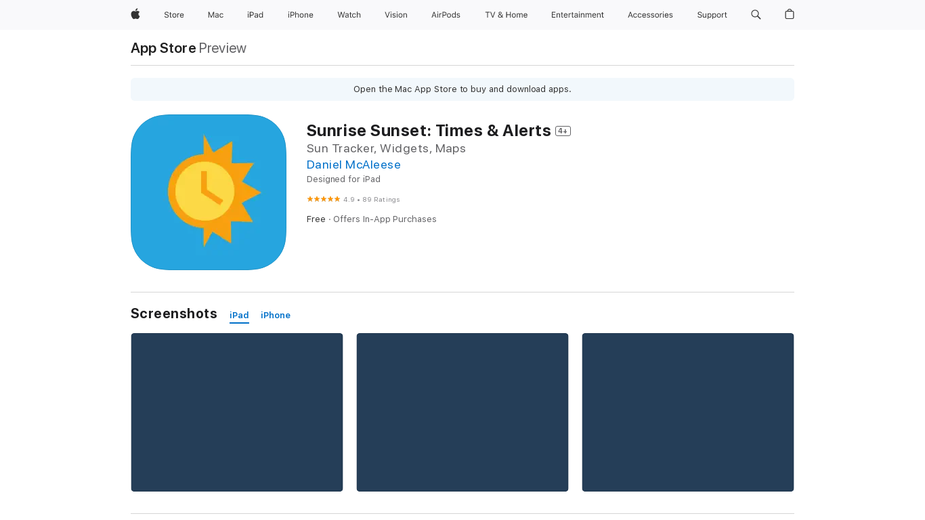Image resolution: width=925 pixels, height=520 pixels.
Task: Click the Sunrise Sunset app icon
Action: 208,192
